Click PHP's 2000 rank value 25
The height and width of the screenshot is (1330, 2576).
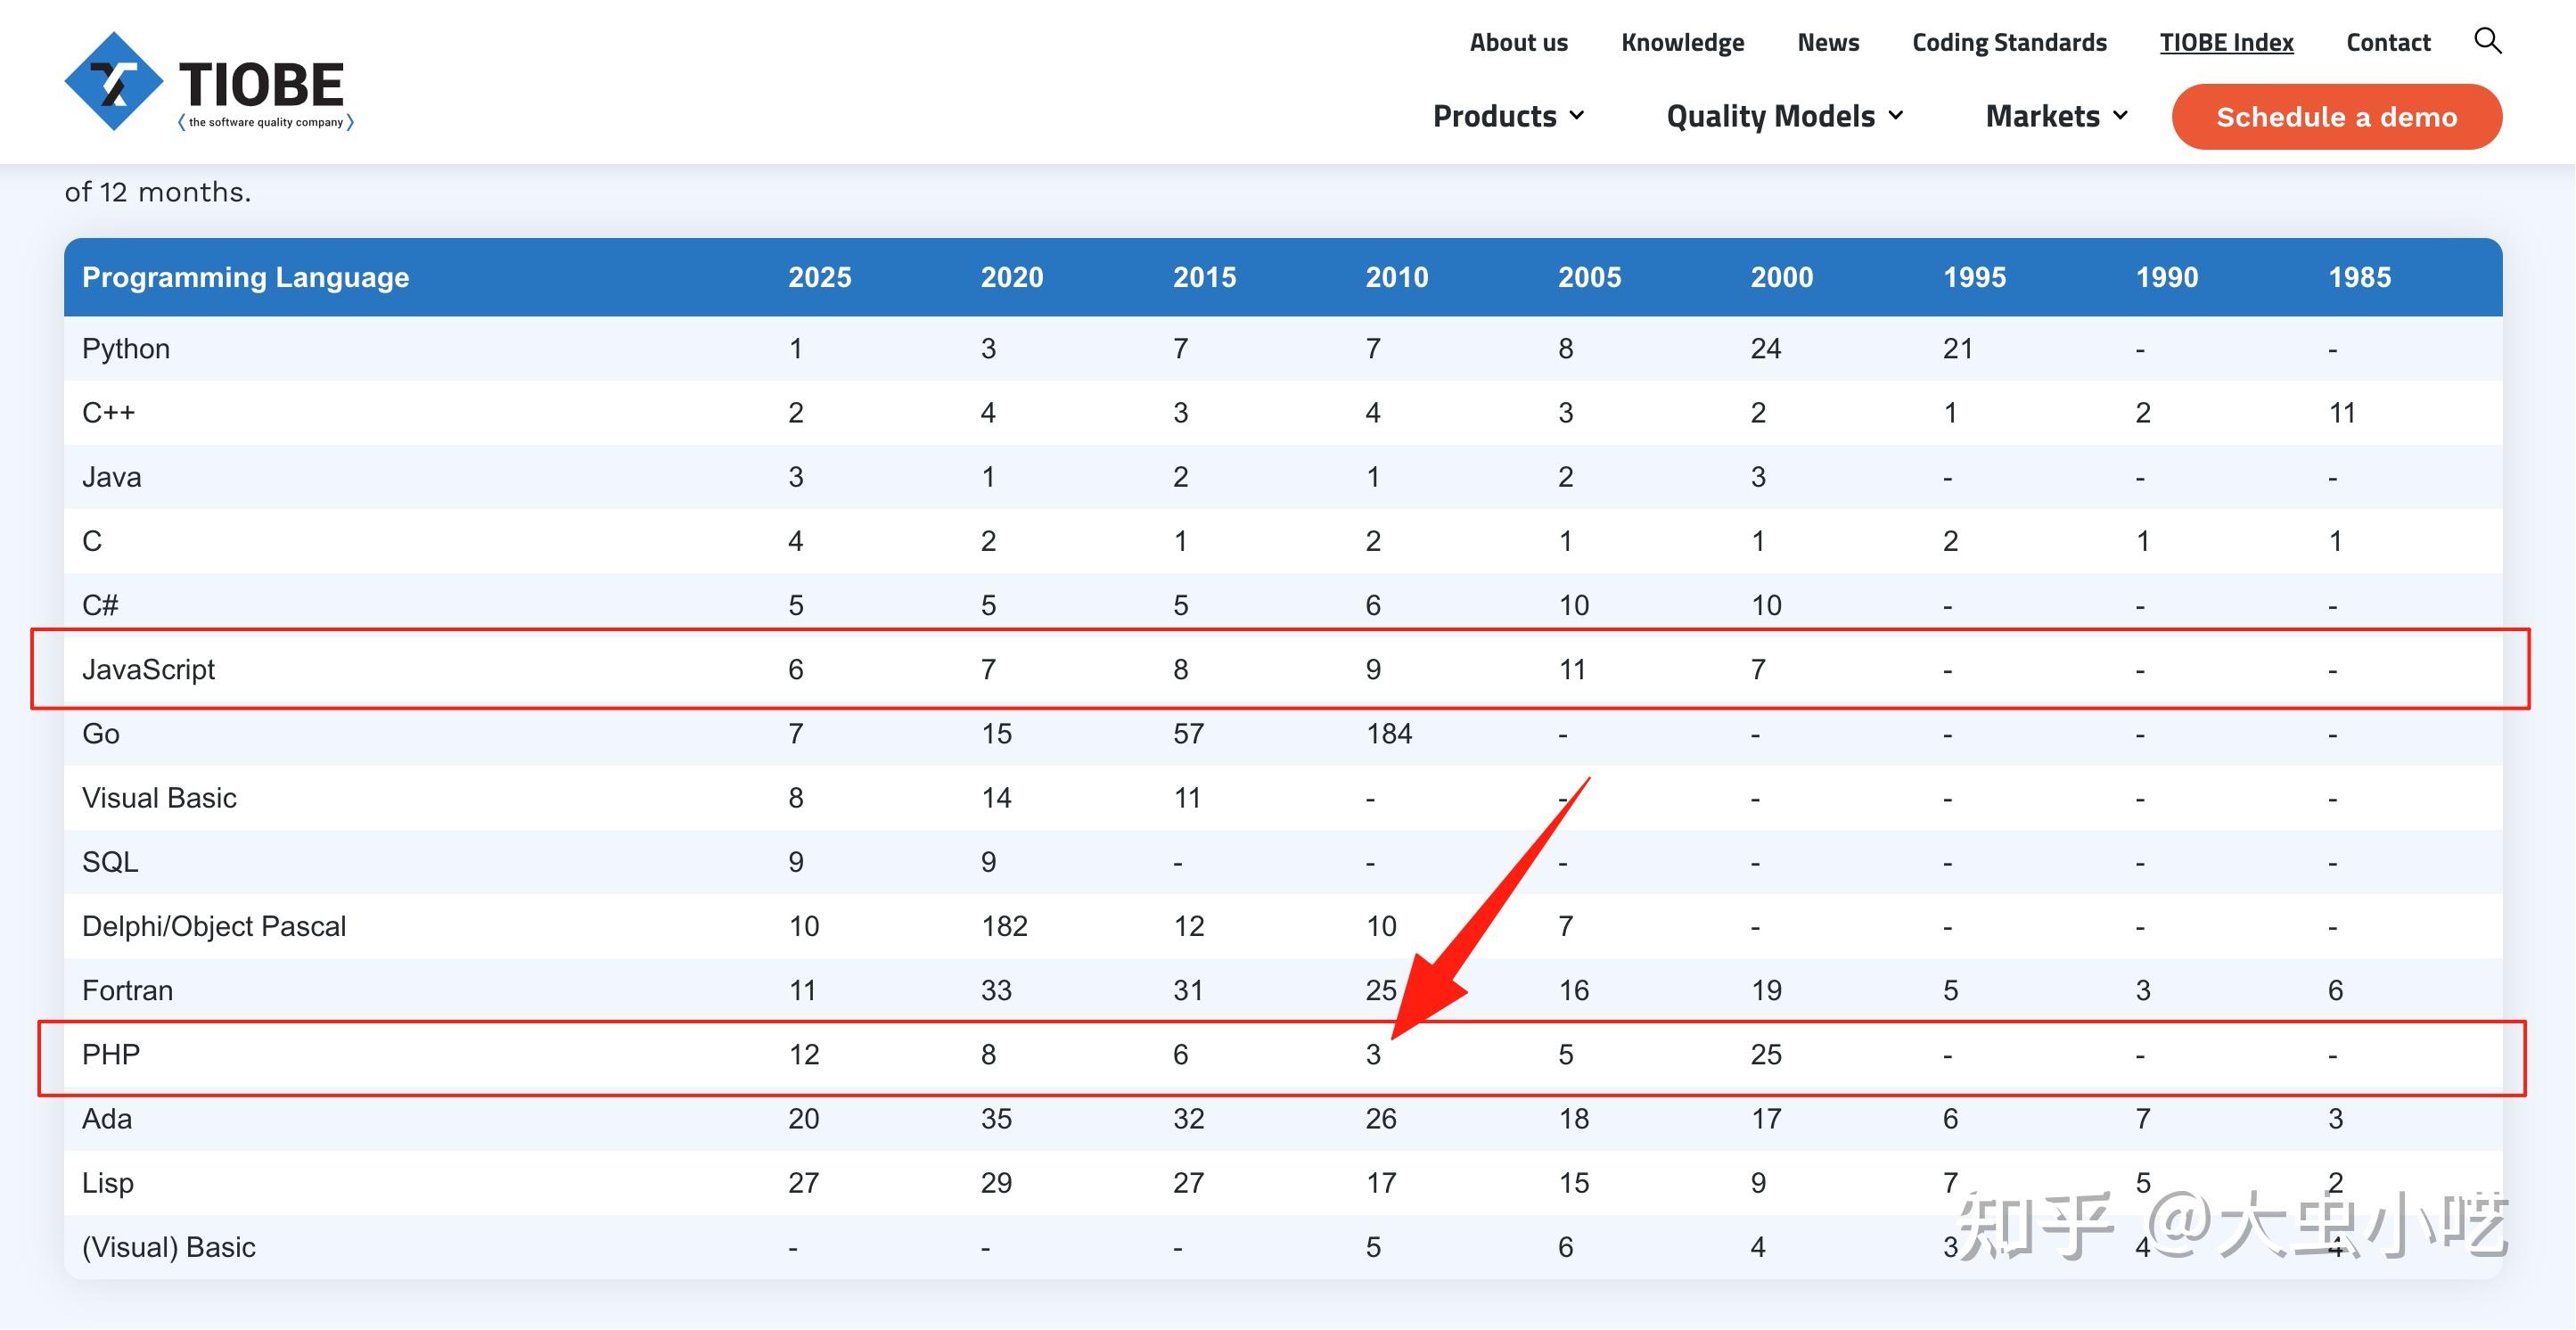coord(1766,1054)
